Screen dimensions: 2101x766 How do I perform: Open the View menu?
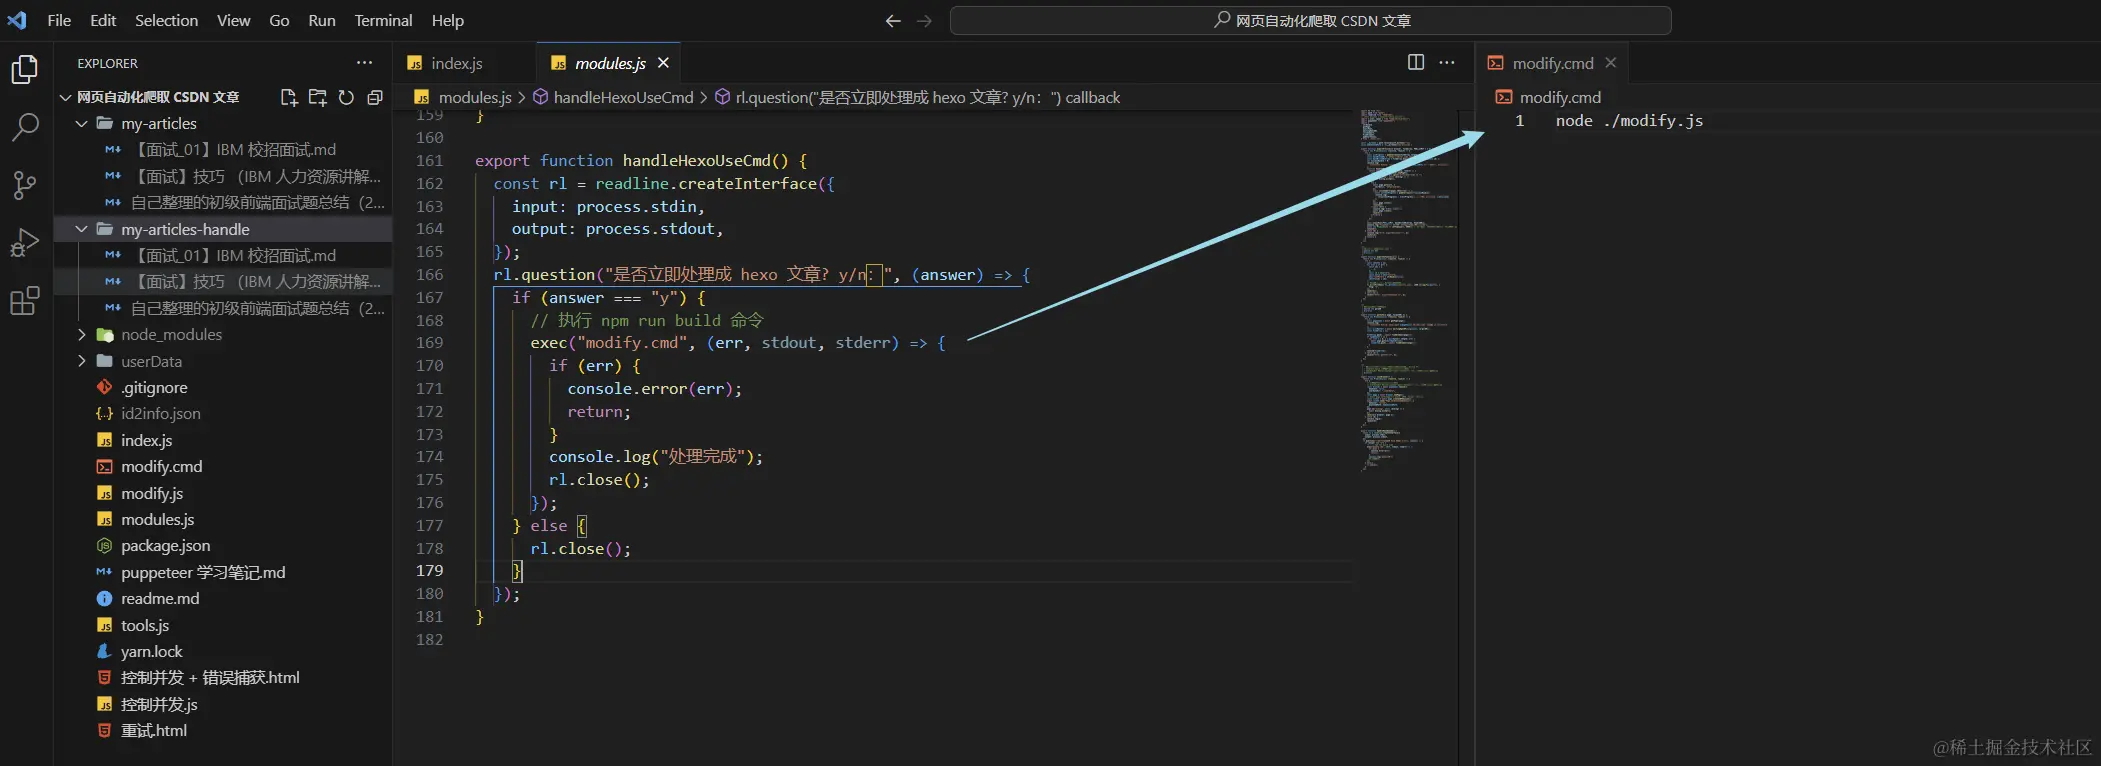(x=233, y=20)
